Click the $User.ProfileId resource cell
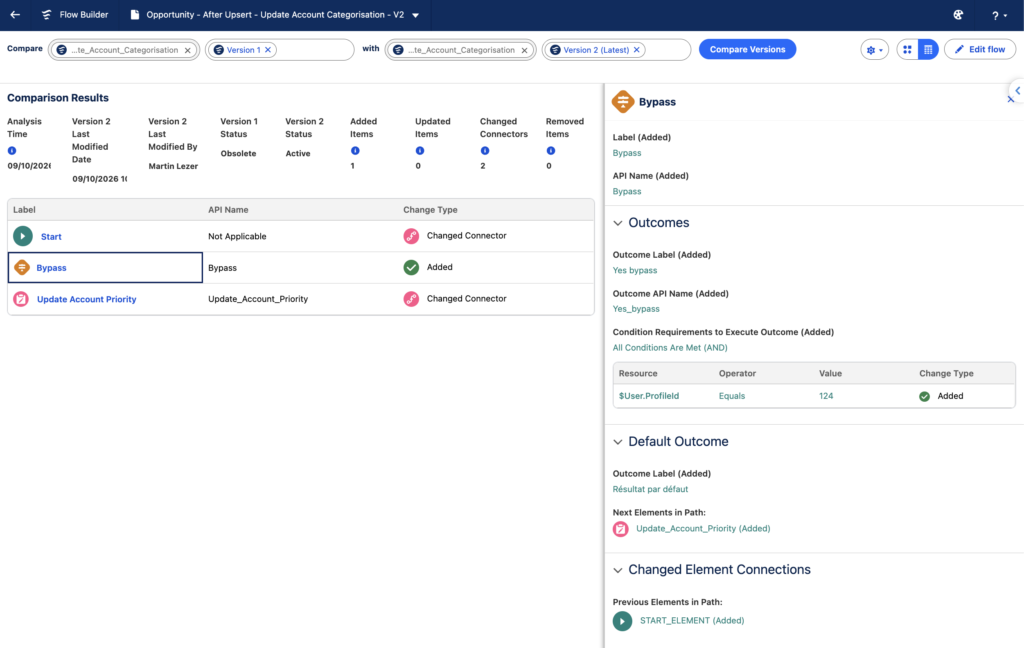Image resolution: width=1024 pixels, height=648 pixels. 649,396
